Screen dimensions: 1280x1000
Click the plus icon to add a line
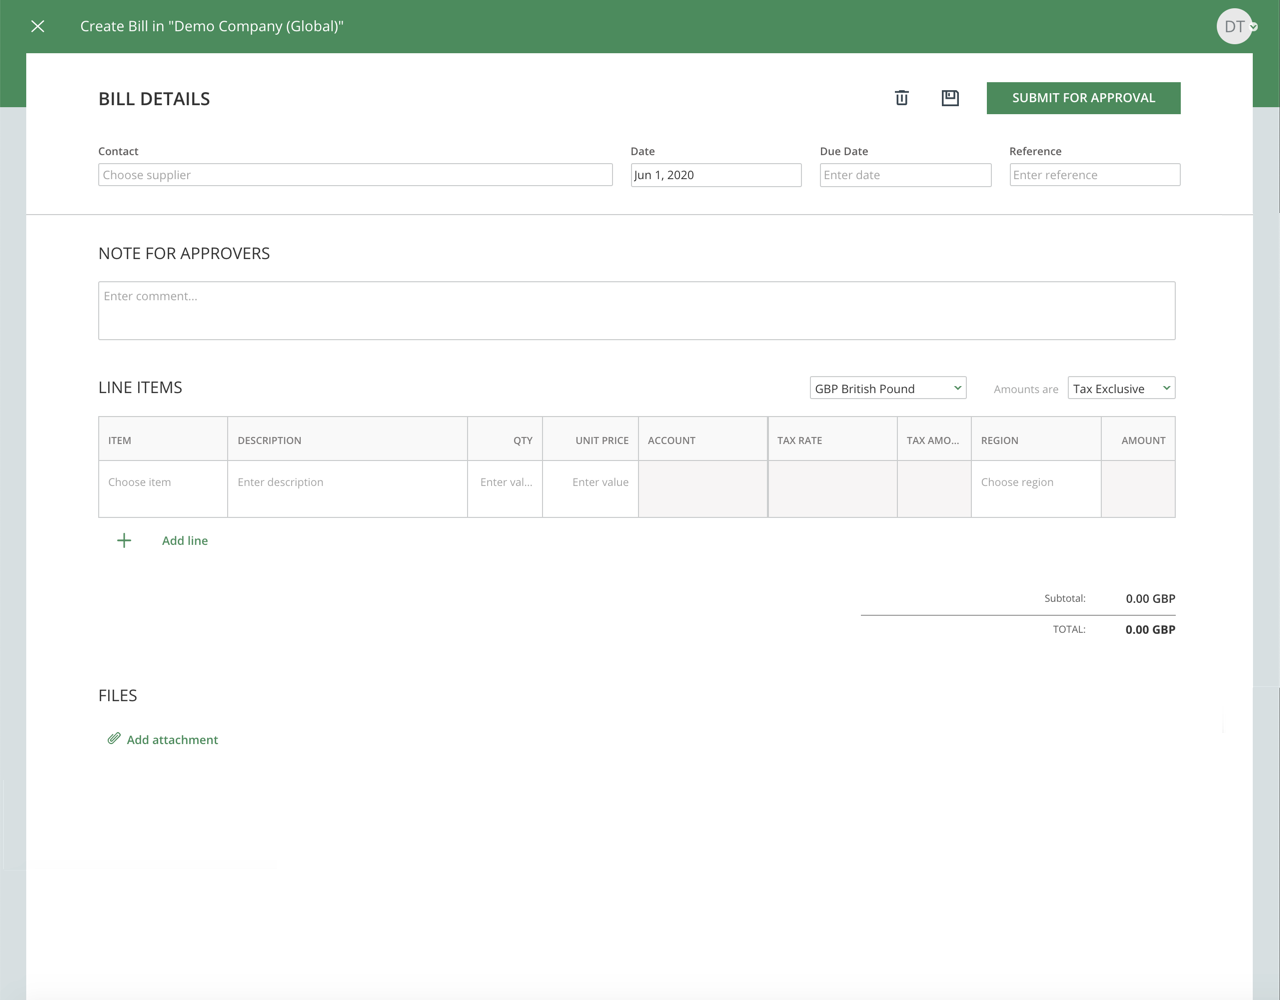pyautogui.click(x=123, y=540)
